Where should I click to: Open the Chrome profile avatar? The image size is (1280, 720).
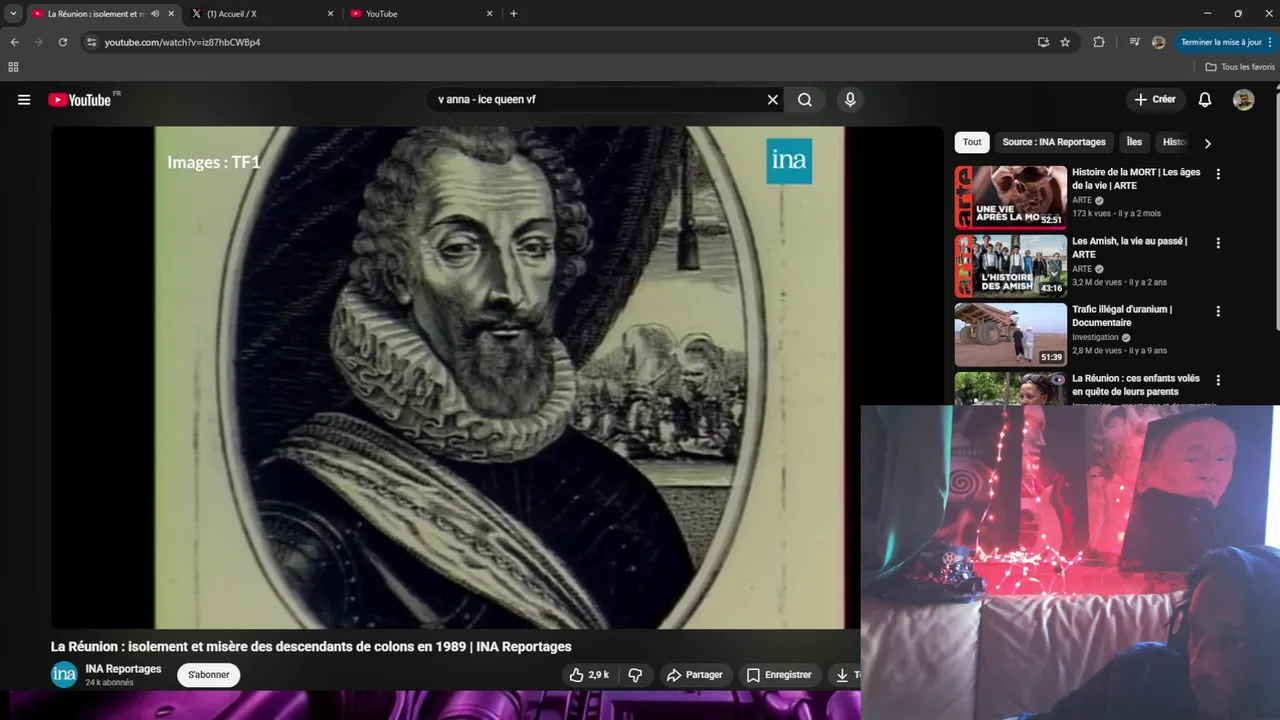tap(1159, 42)
